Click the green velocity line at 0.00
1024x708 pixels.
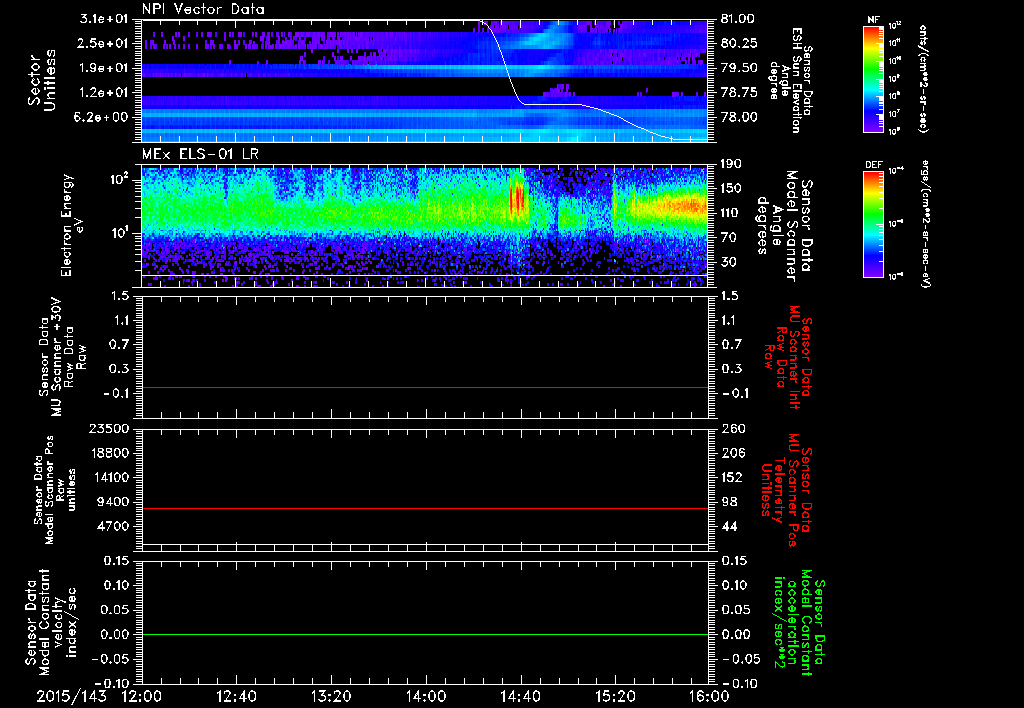[x=425, y=634]
